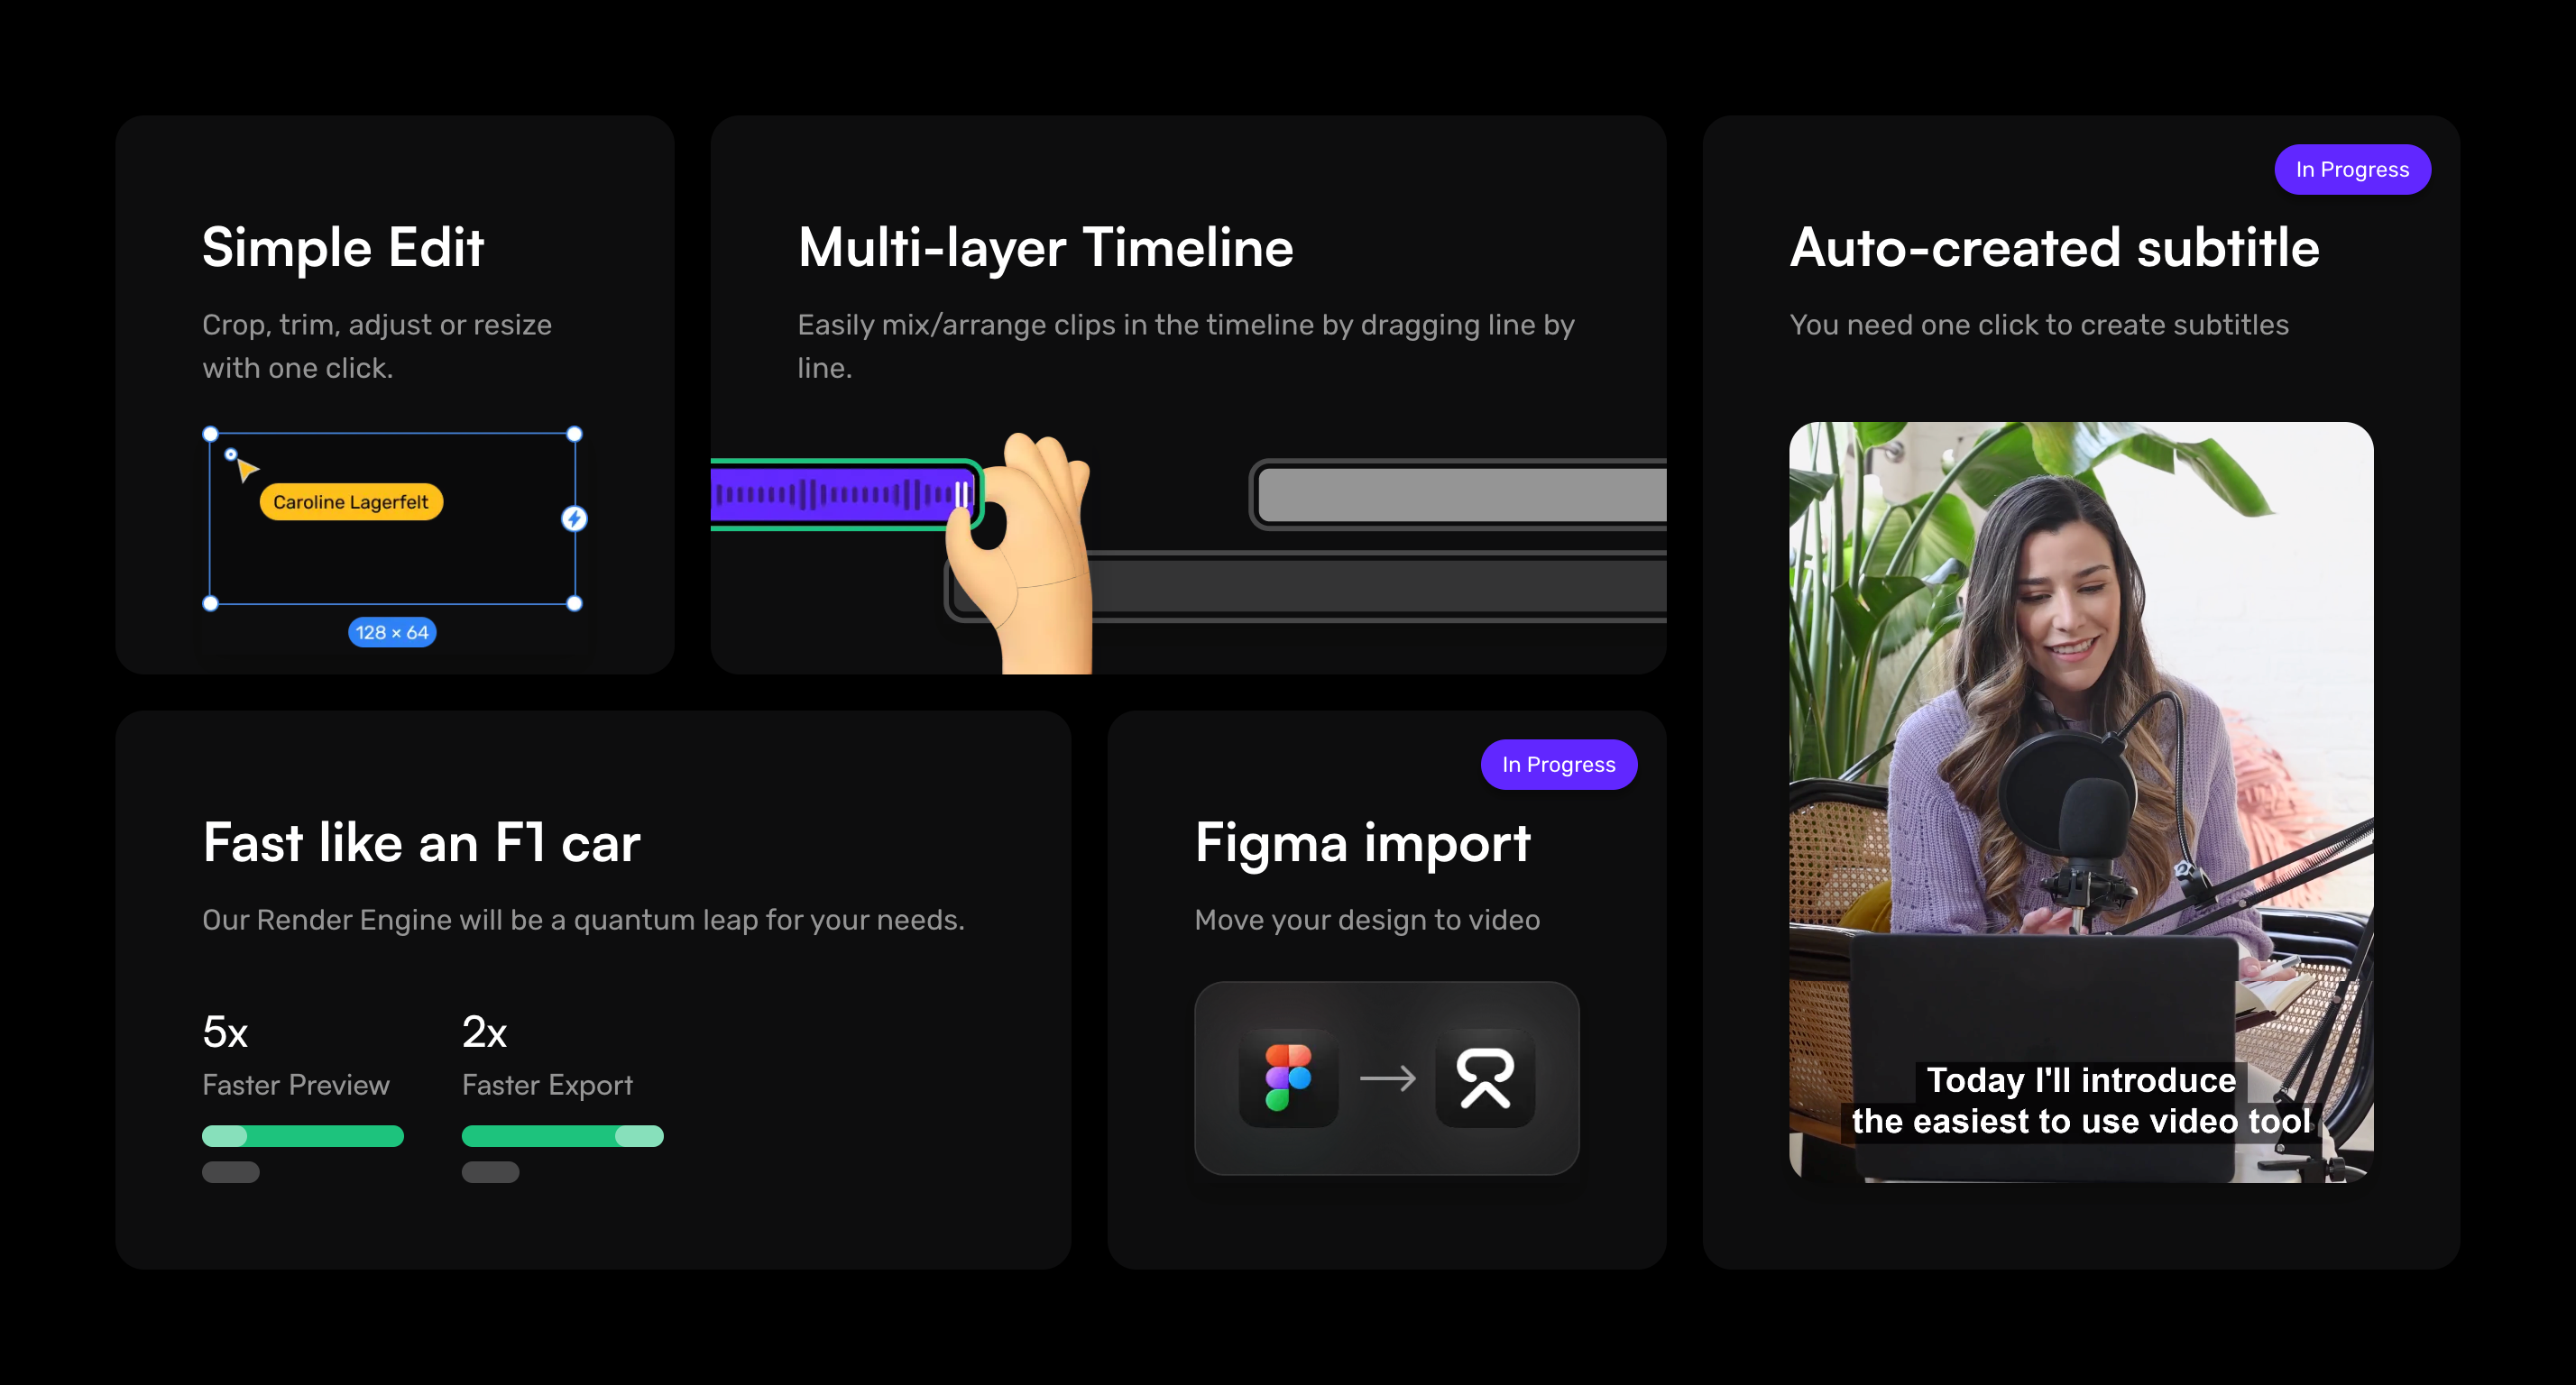The width and height of the screenshot is (2576, 1385).
Task: Click the yellow cursor arrow icon
Action: (245, 468)
